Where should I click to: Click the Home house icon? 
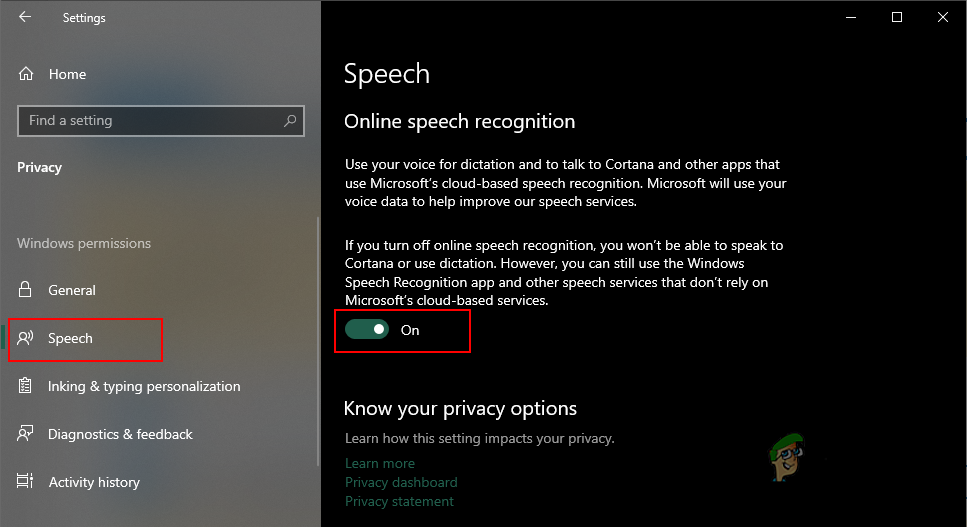pos(26,74)
